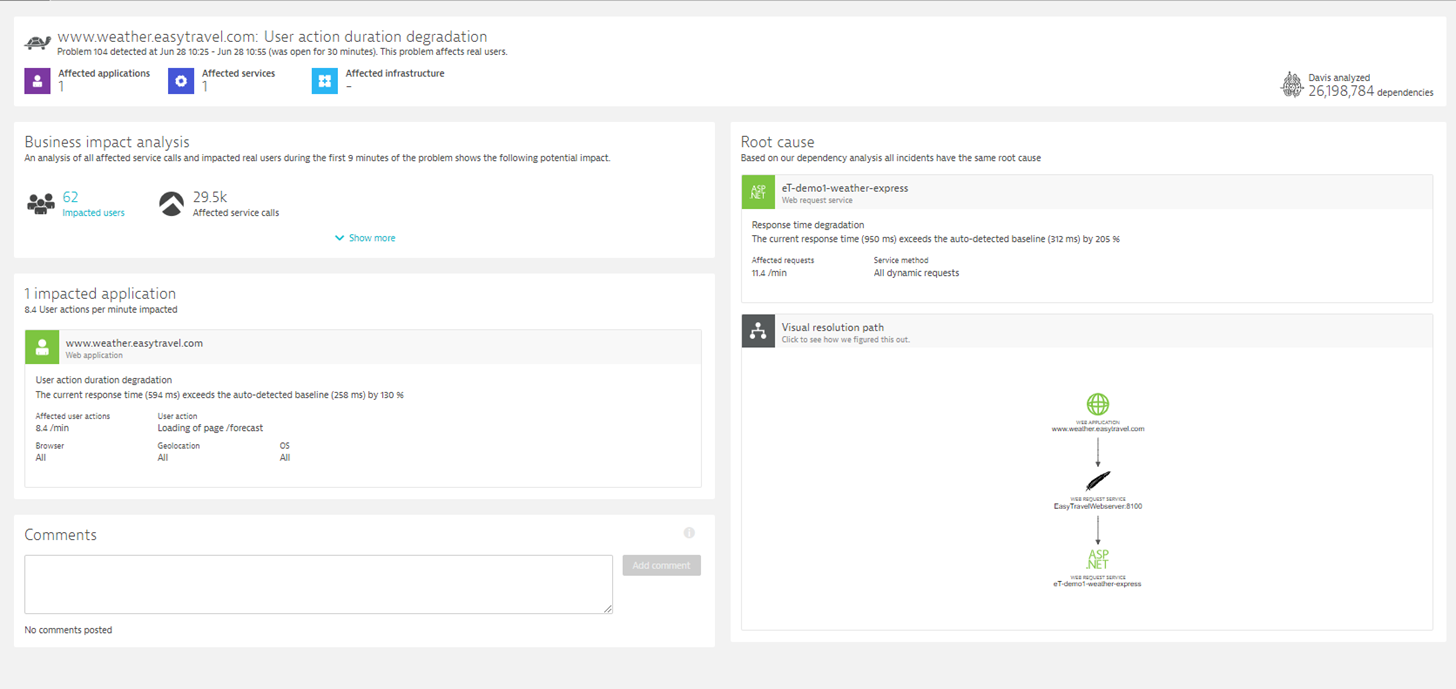Click the purple Affected applications icon
1456x689 pixels.
pos(38,81)
